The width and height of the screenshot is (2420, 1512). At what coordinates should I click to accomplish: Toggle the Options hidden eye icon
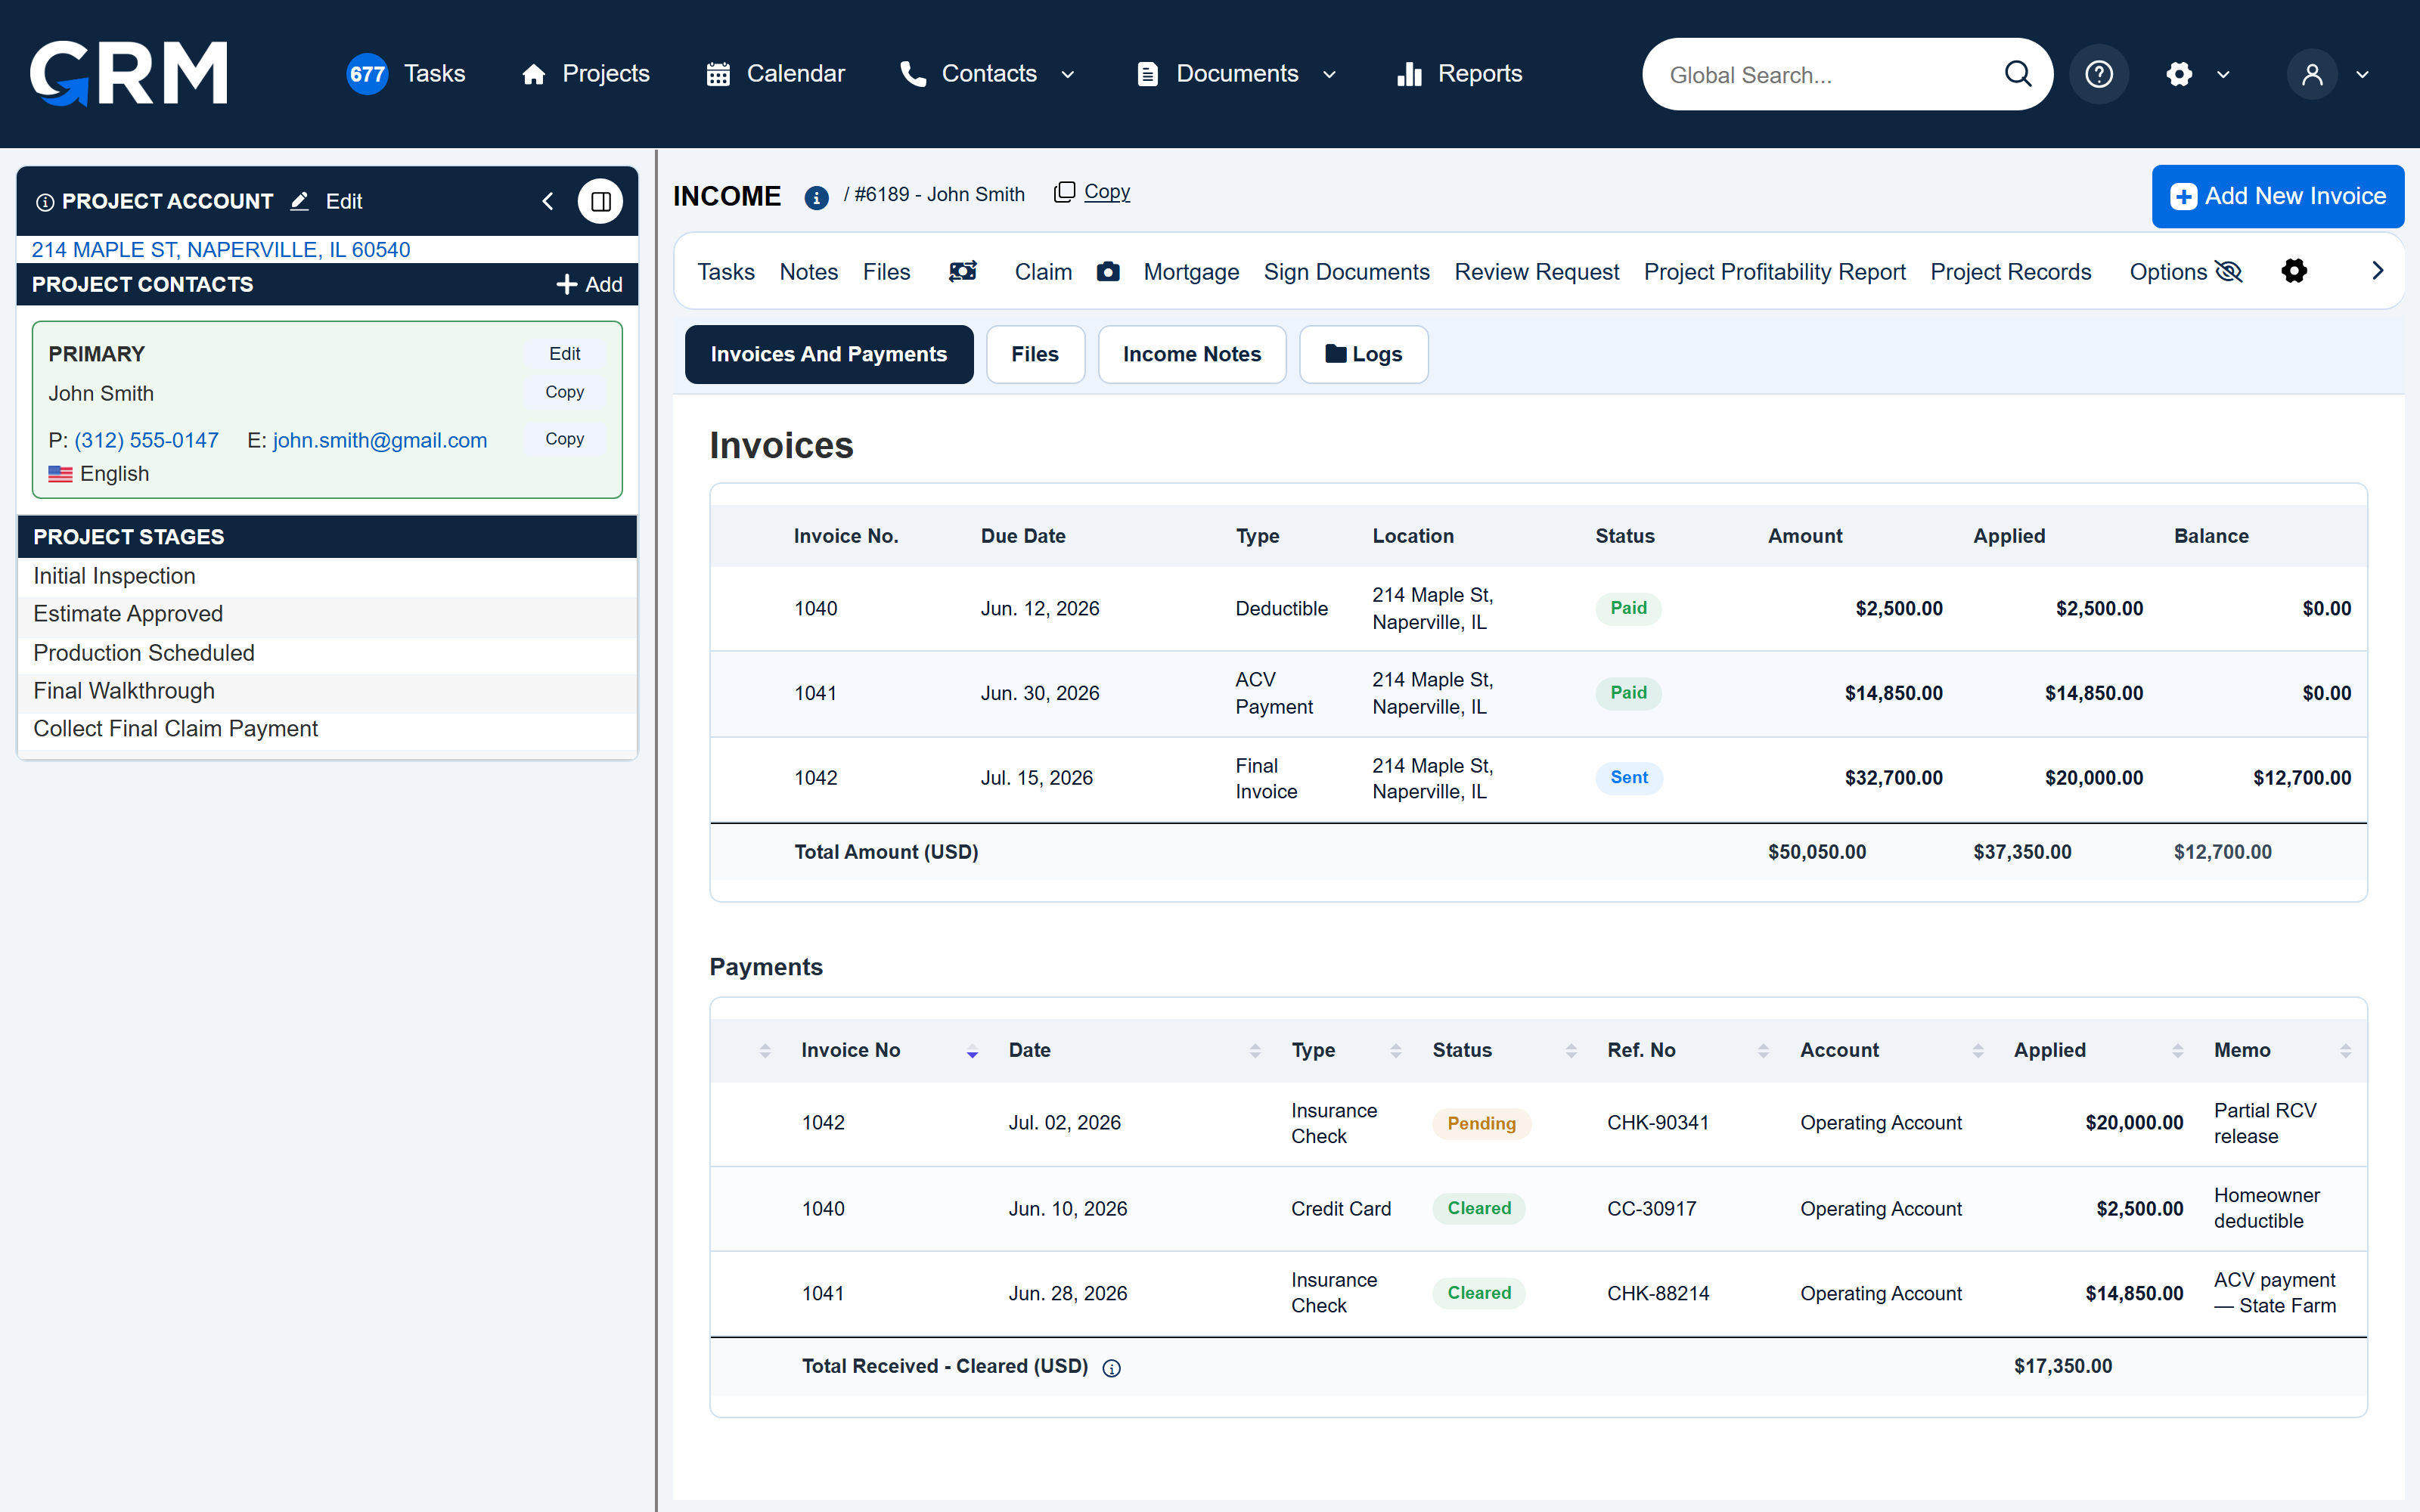[2229, 271]
